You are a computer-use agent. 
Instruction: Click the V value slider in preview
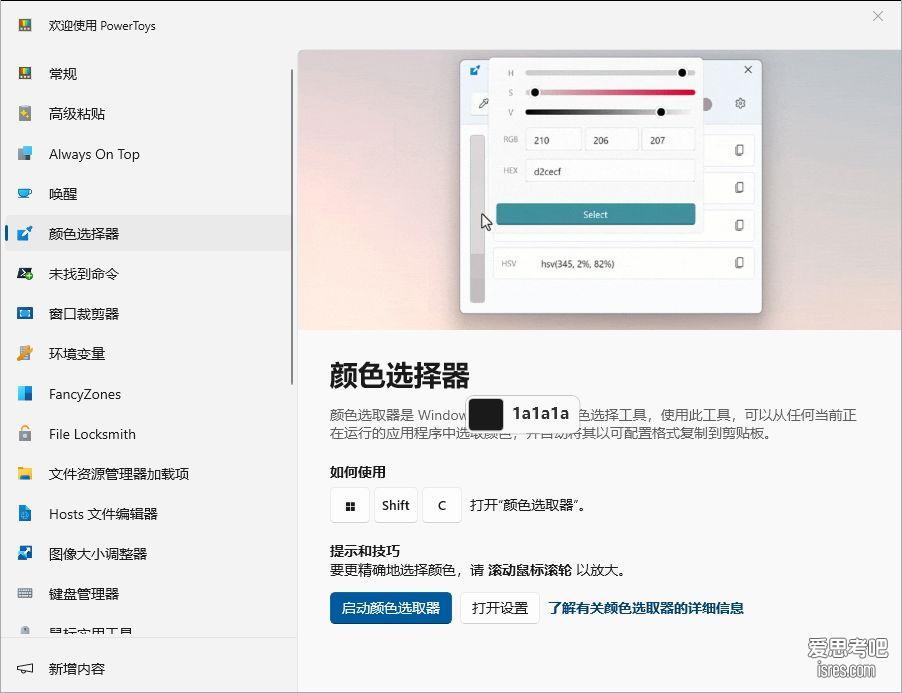coord(610,112)
